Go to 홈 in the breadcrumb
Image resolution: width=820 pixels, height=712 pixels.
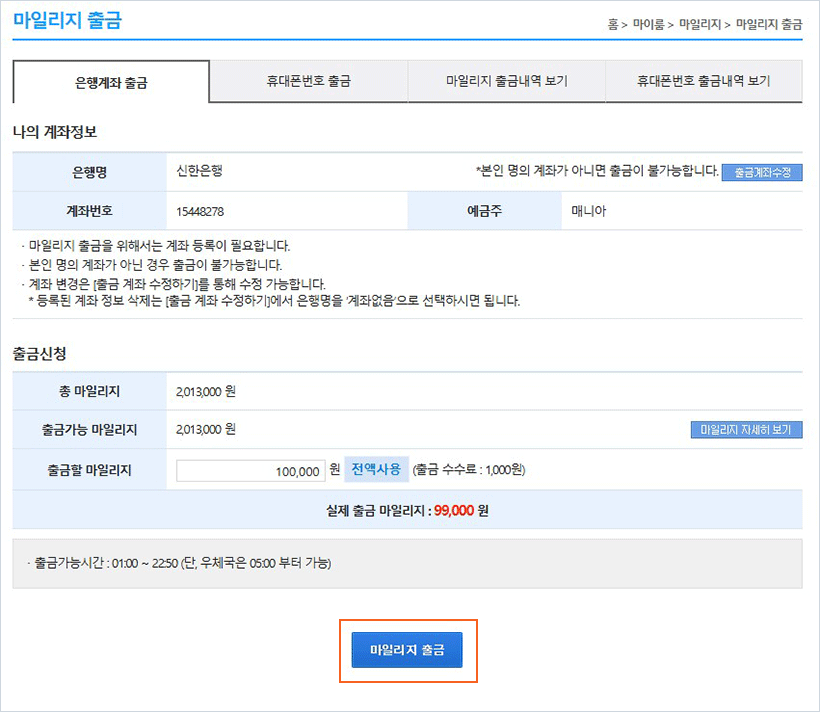(613, 23)
